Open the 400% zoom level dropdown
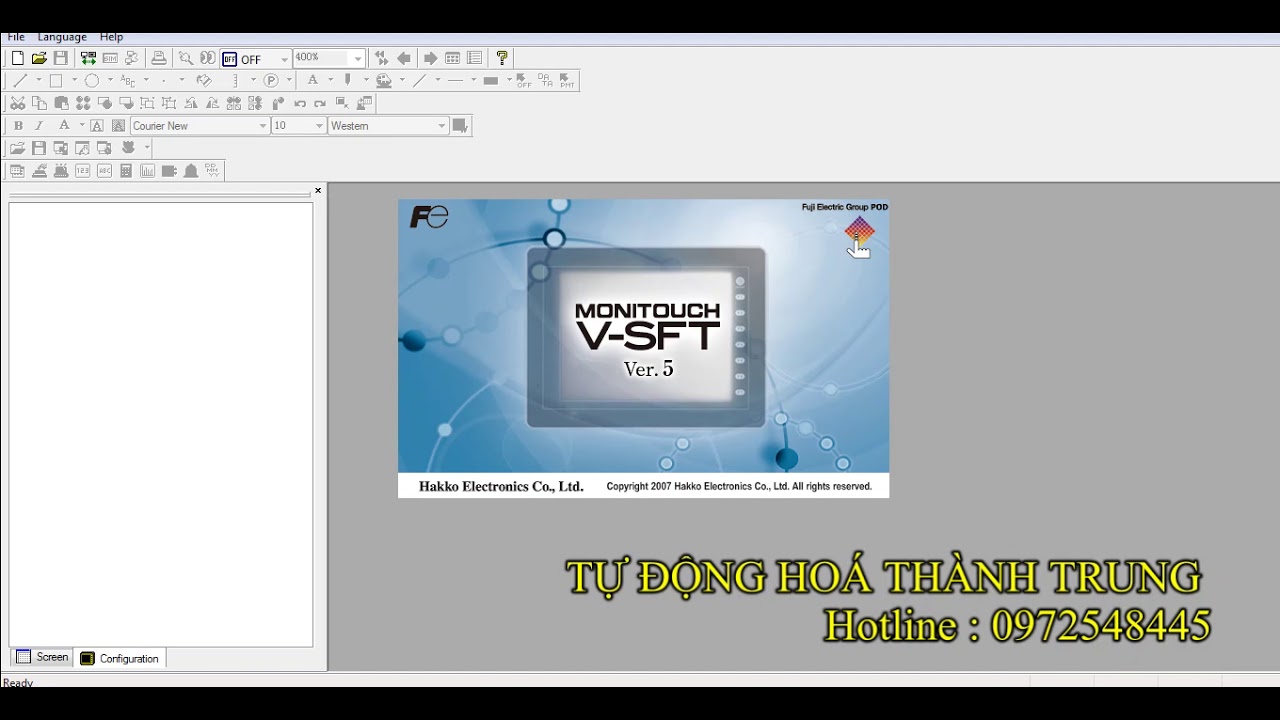Screen dimensions: 1280x720 click(358, 59)
